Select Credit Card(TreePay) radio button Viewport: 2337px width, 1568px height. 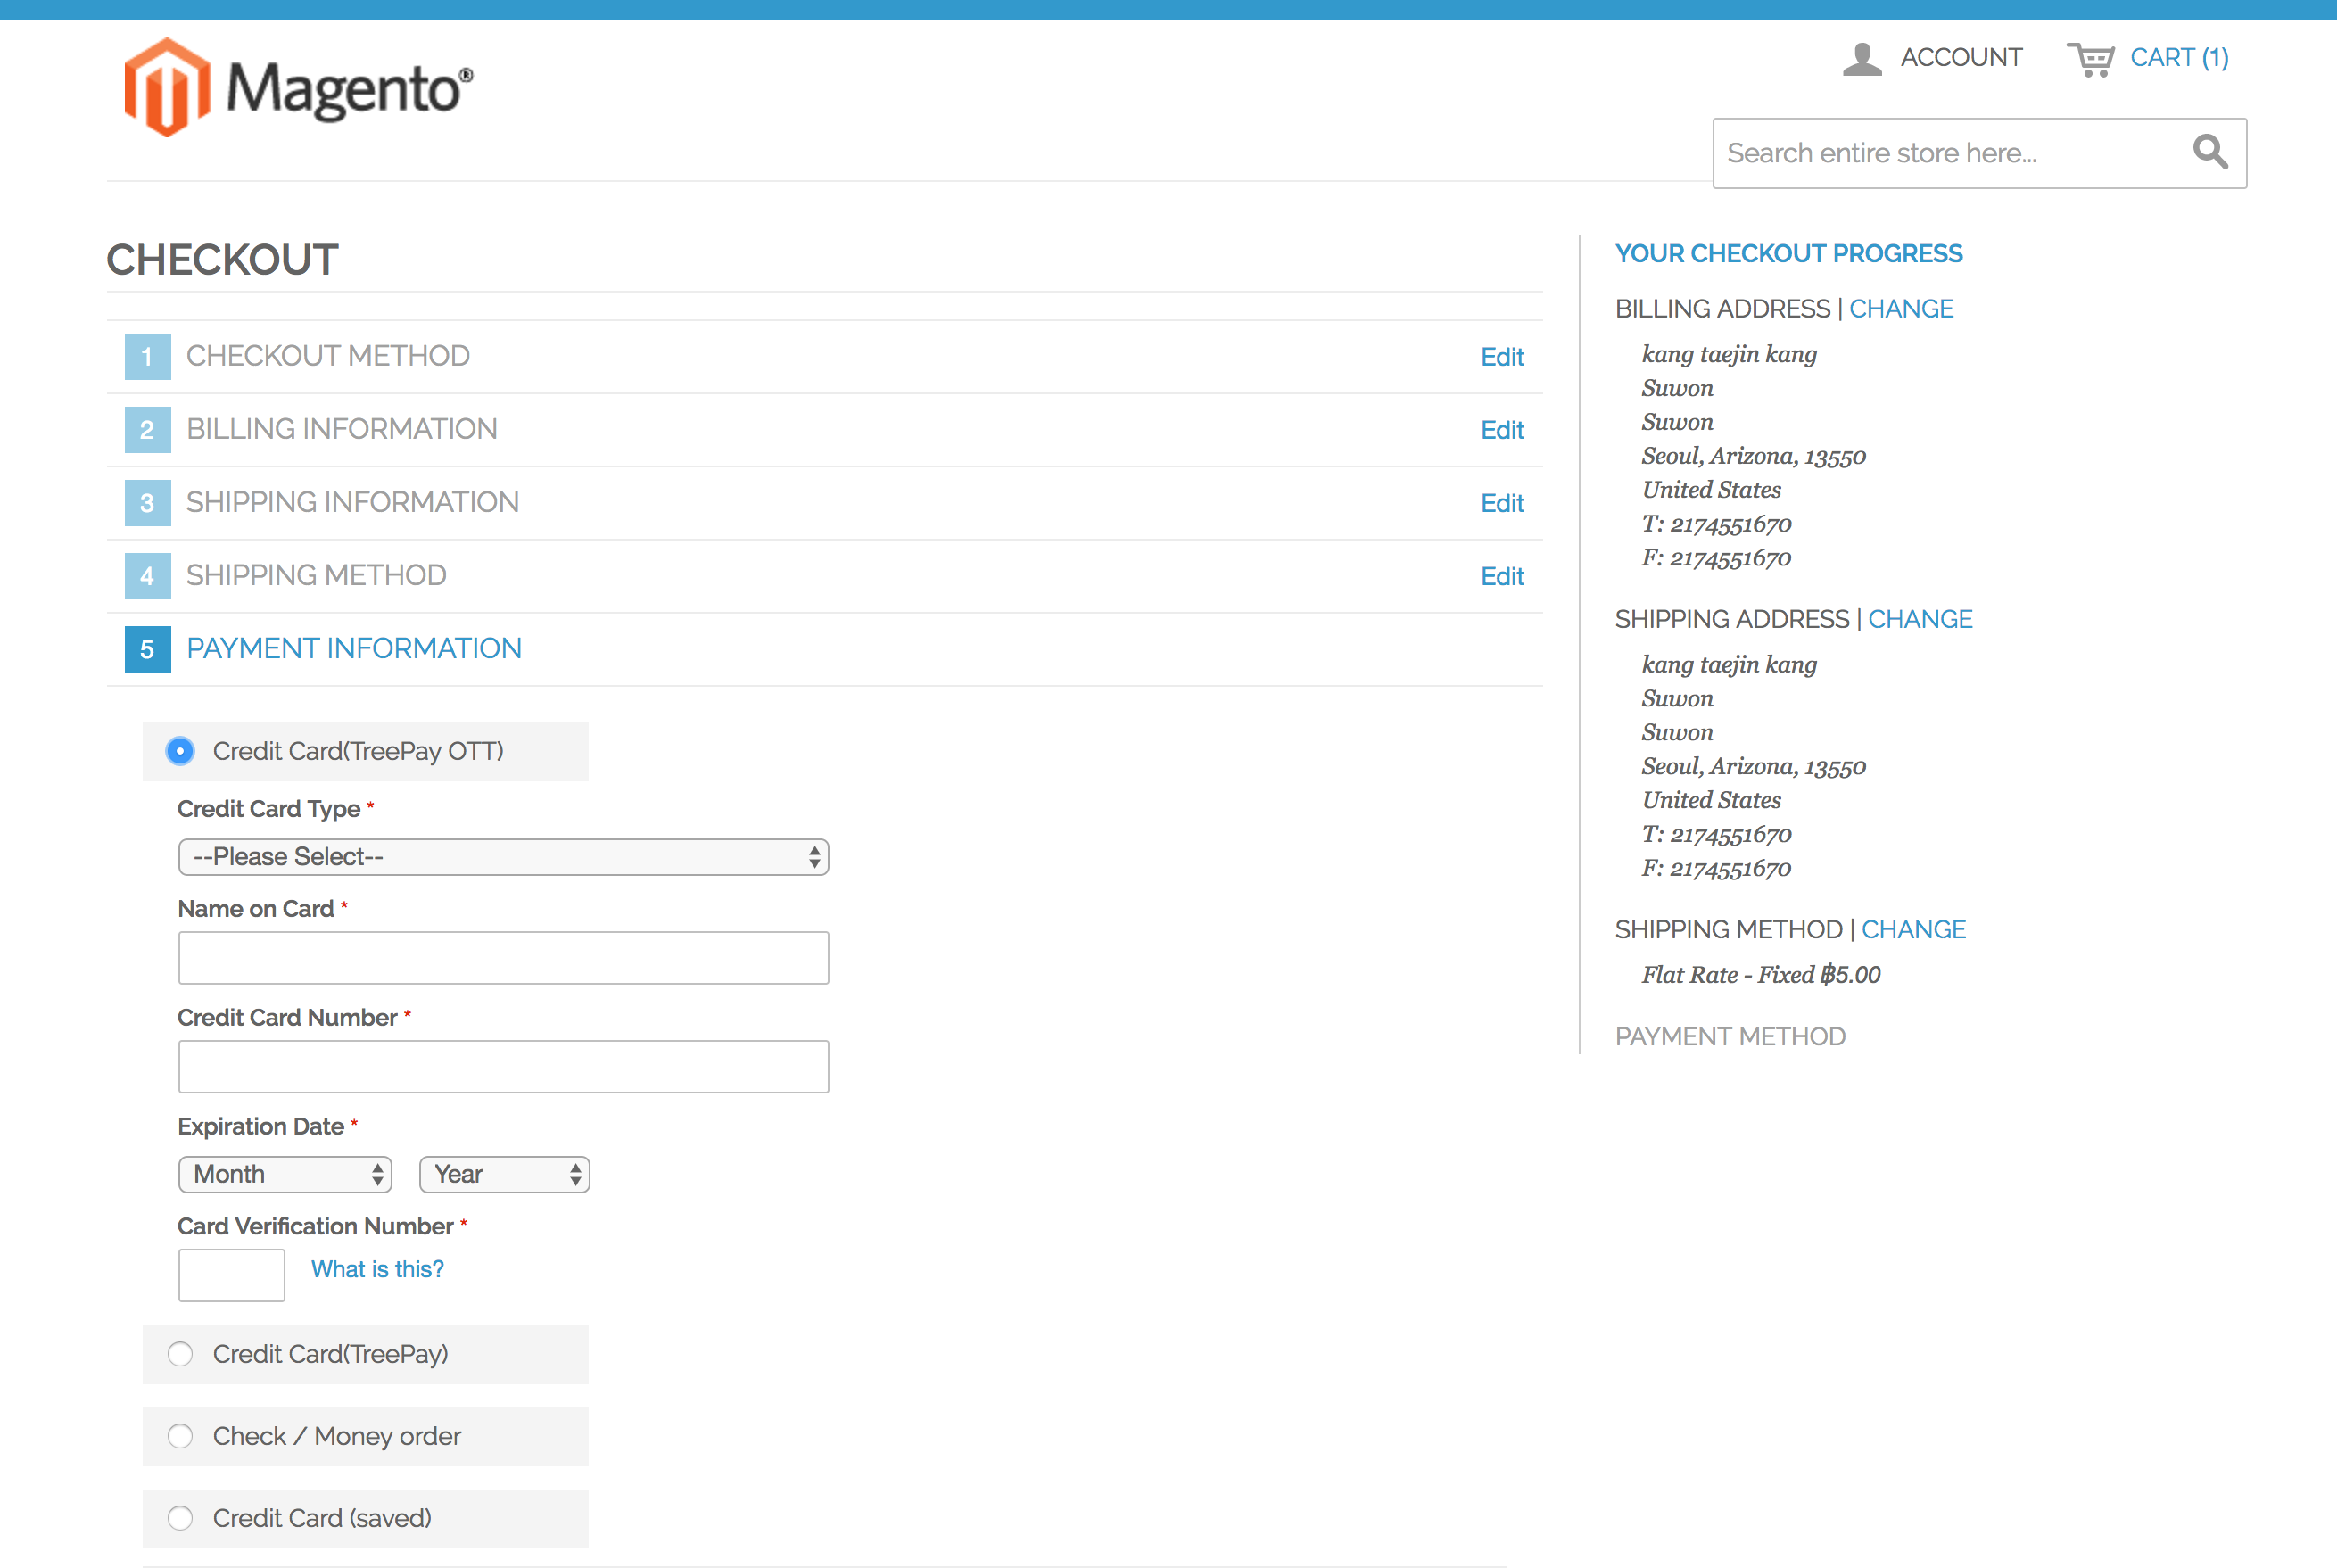pyautogui.click(x=180, y=1354)
